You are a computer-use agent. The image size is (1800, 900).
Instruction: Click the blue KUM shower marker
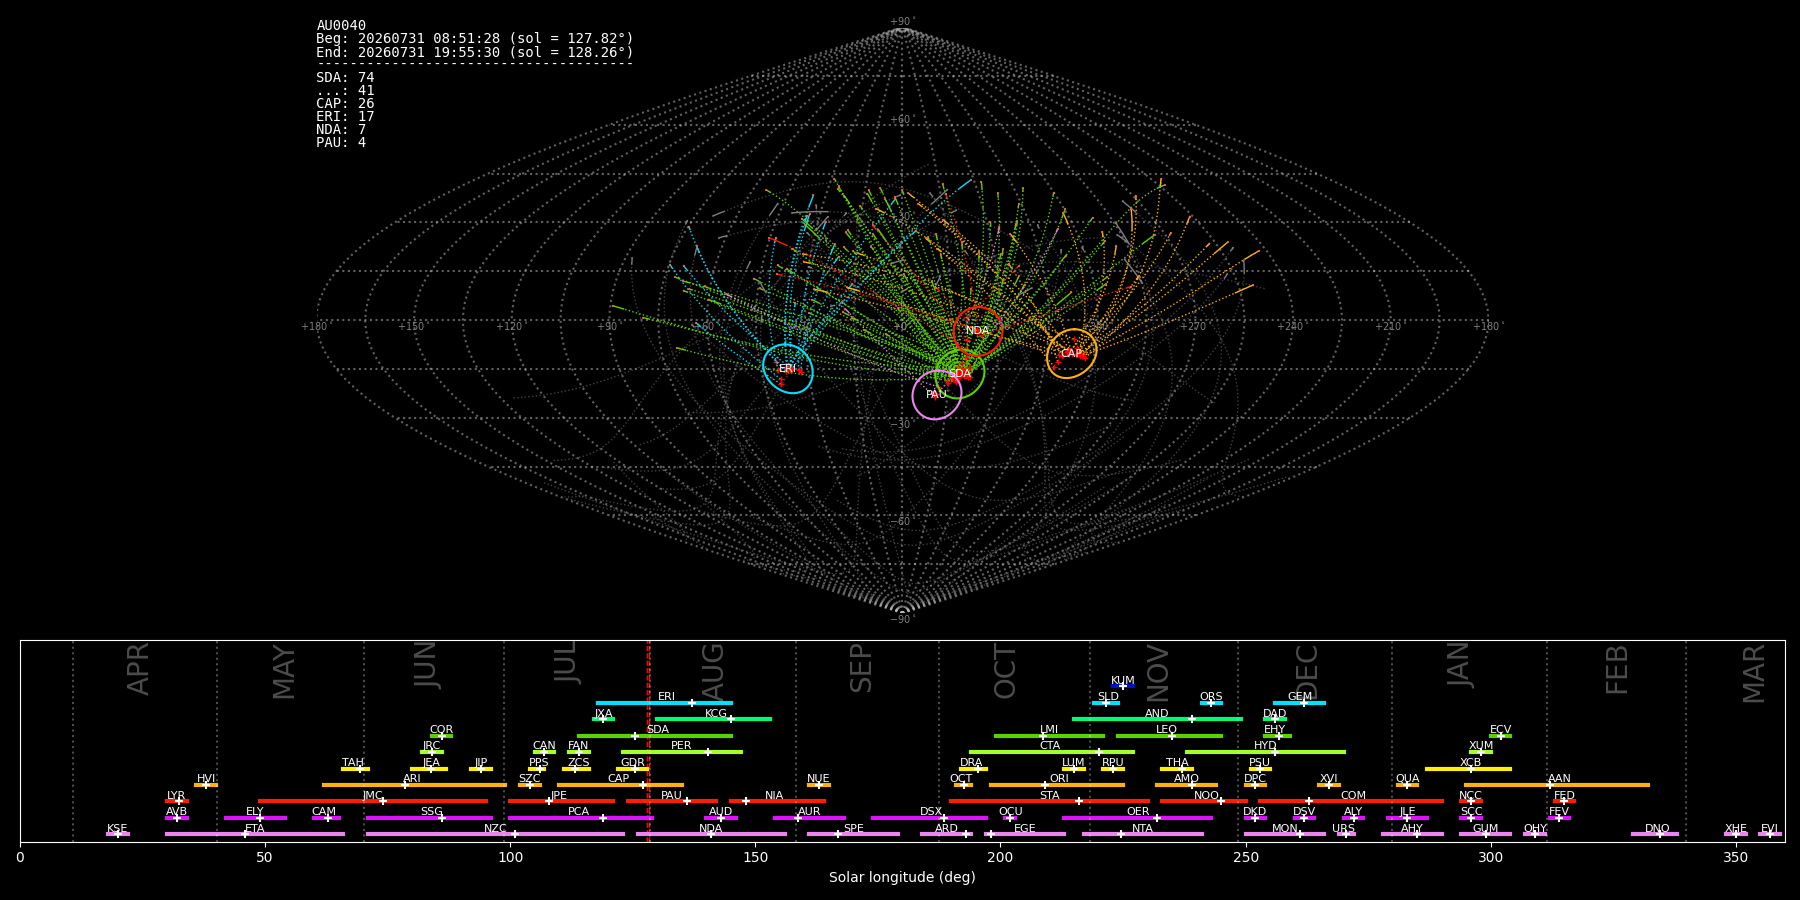[x=1123, y=686]
